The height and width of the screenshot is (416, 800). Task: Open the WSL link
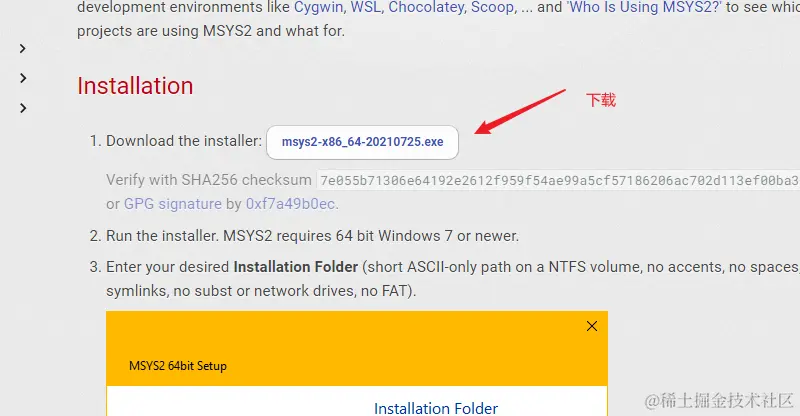click(x=365, y=7)
